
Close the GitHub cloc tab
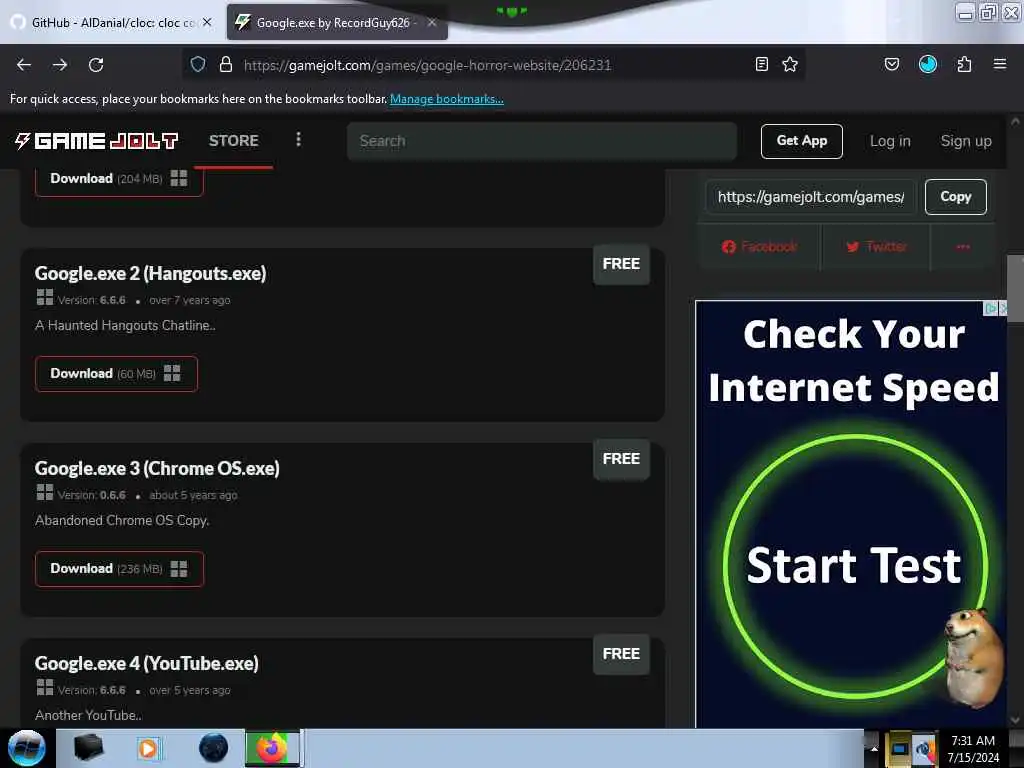207,22
